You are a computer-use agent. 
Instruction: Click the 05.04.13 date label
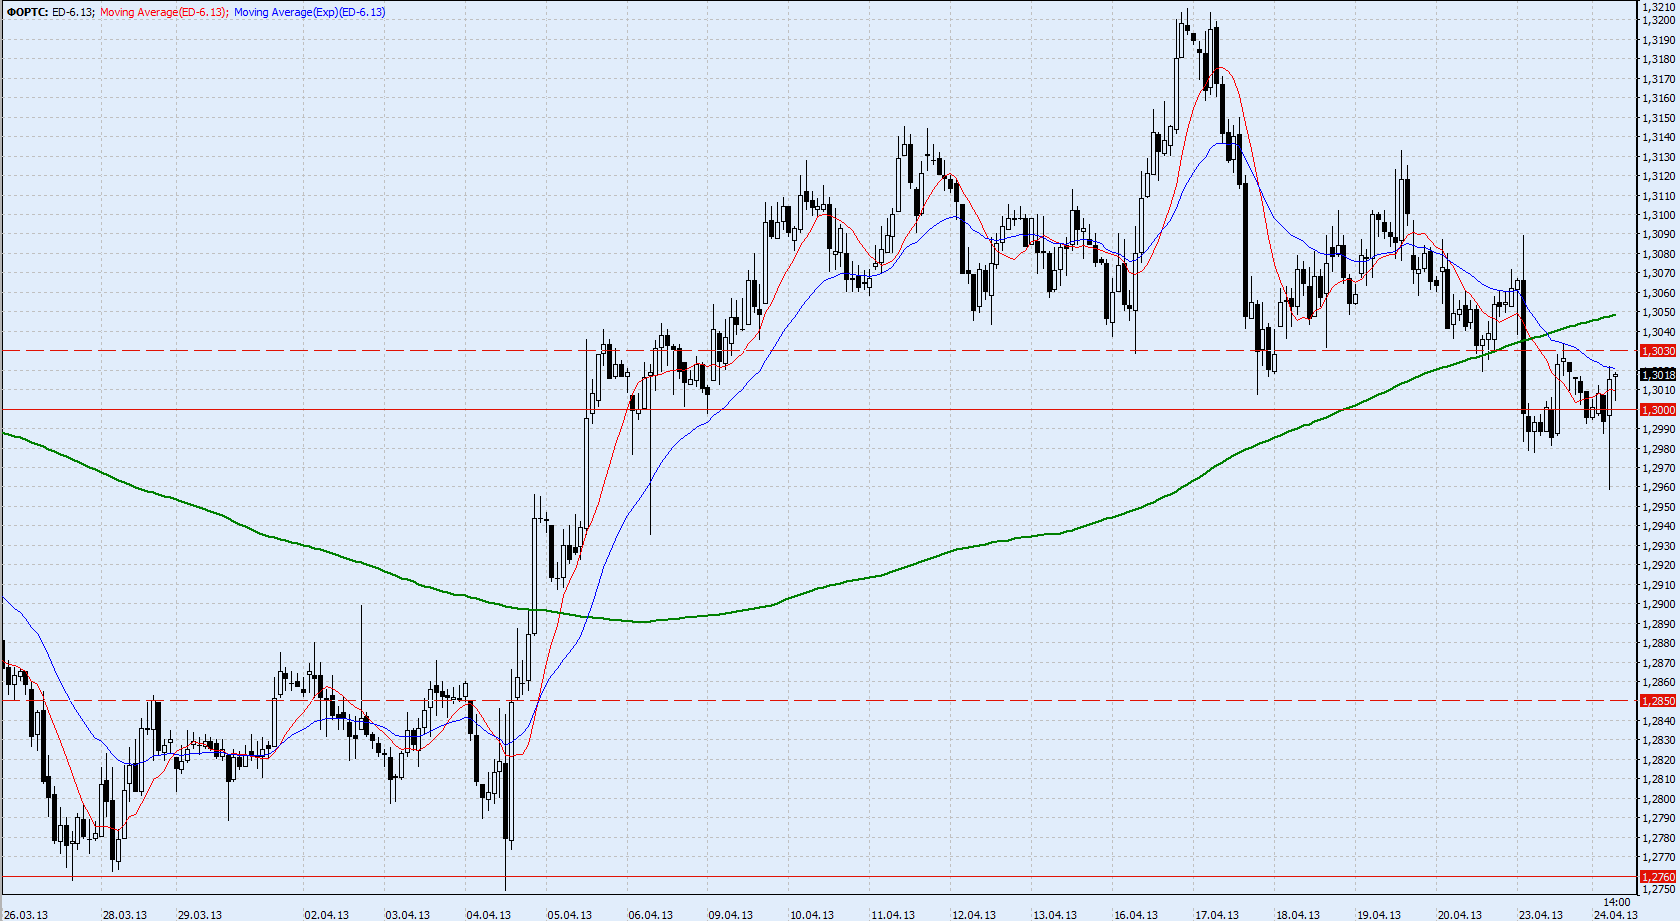(570, 914)
